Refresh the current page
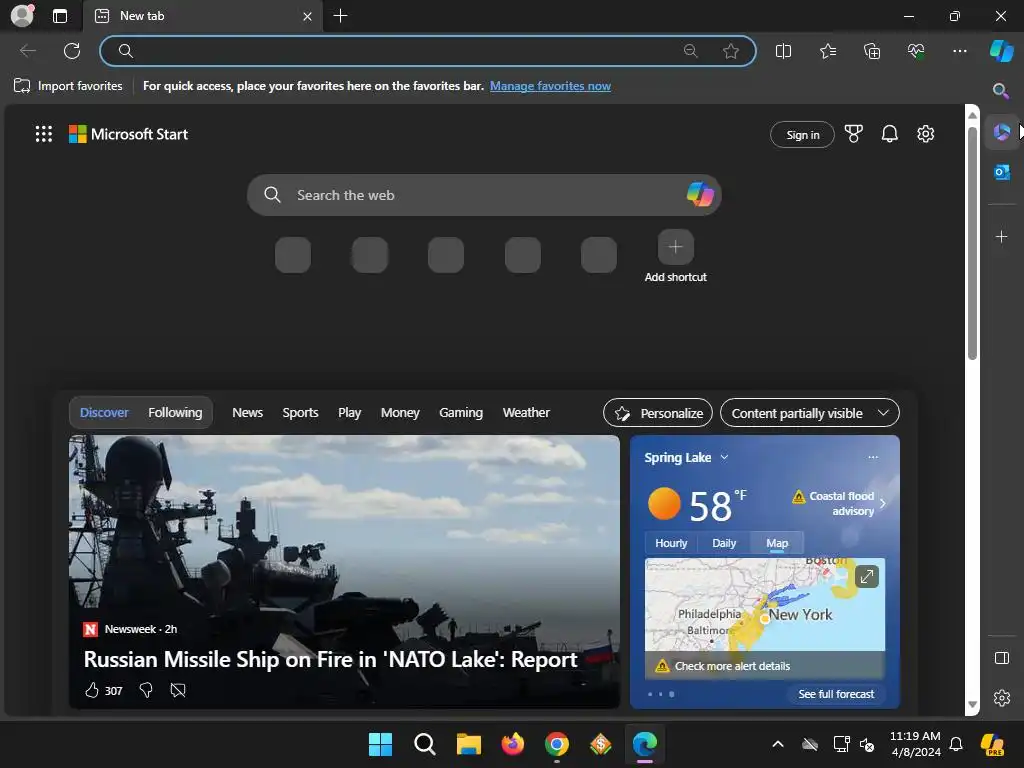Screen dimensions: 1024x768 72,51
